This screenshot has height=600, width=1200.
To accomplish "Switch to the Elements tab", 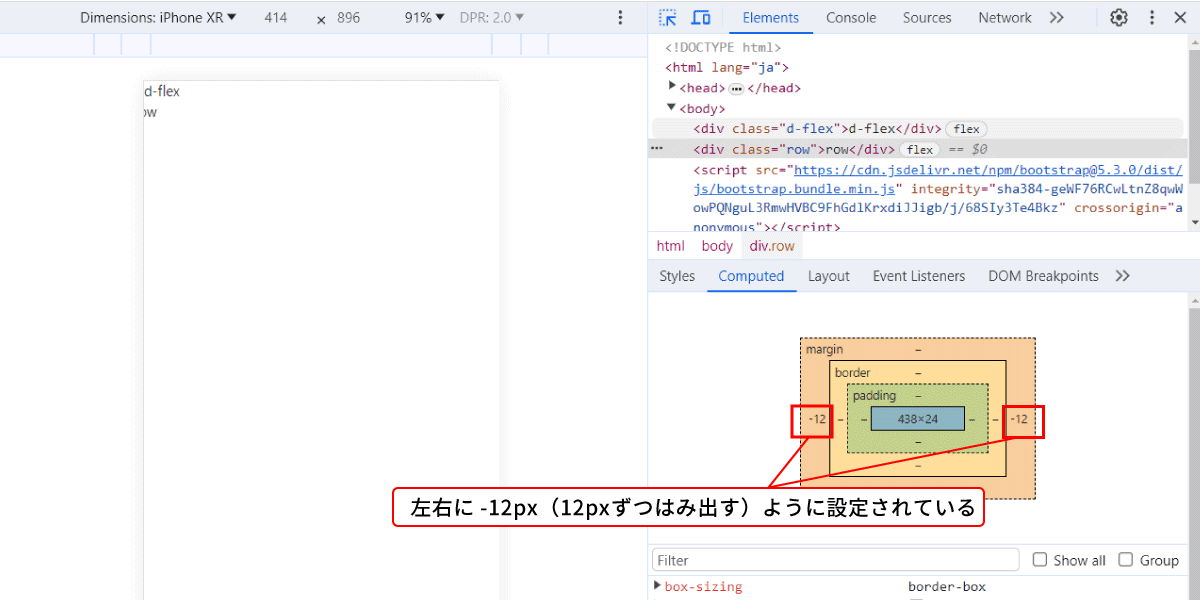I will point(771,18).
